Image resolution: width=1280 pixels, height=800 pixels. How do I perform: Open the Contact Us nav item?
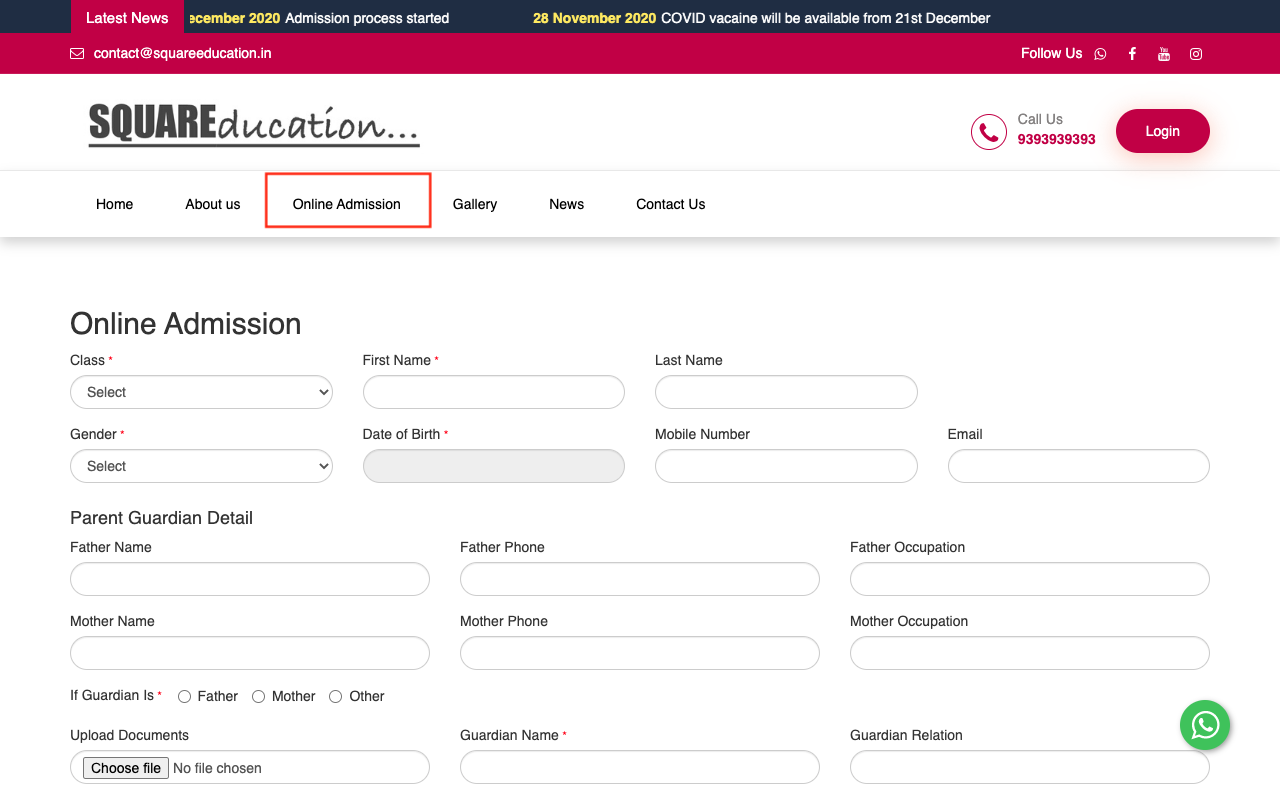coord(670,204)
